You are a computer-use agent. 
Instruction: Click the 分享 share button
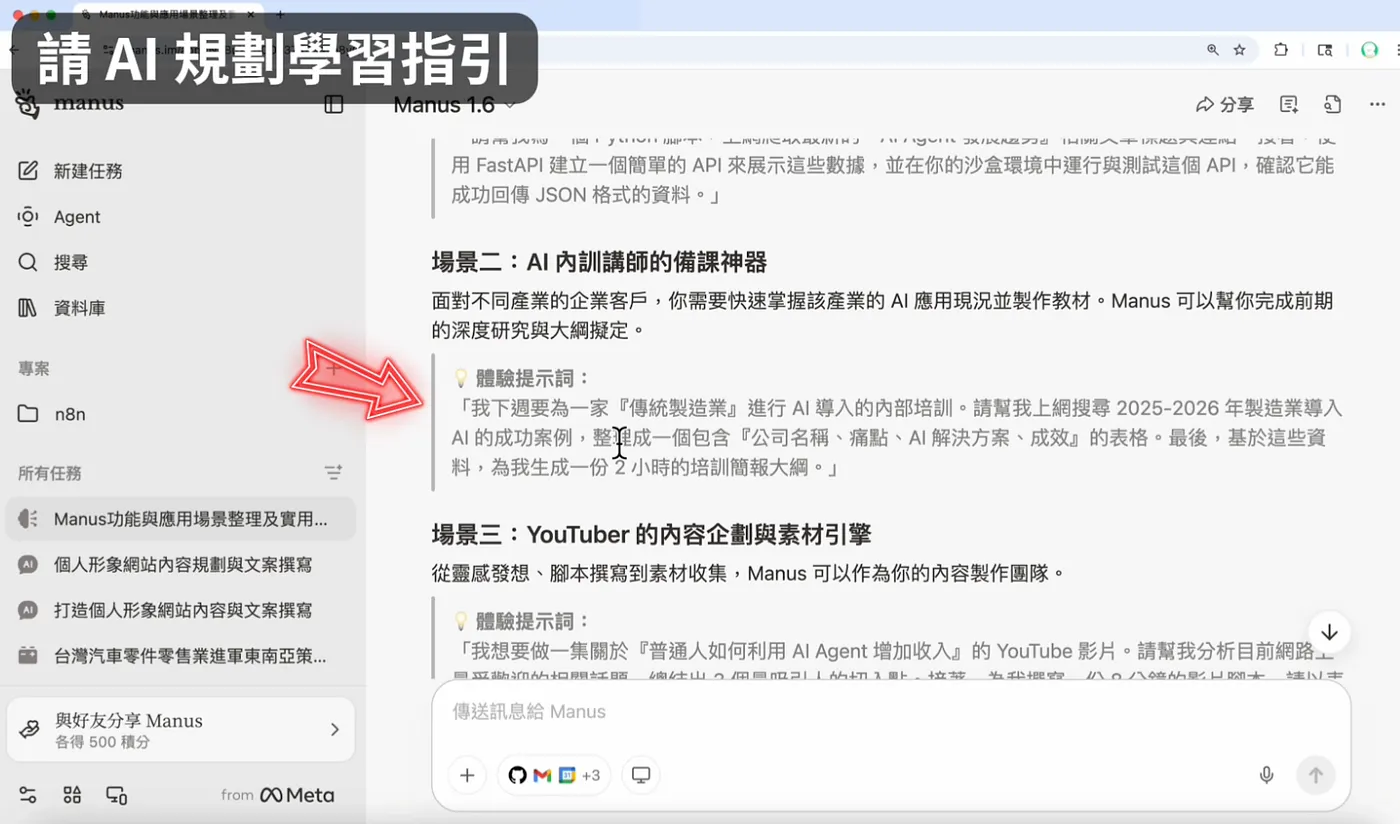pyautogui.click(x=1225, y=104)
